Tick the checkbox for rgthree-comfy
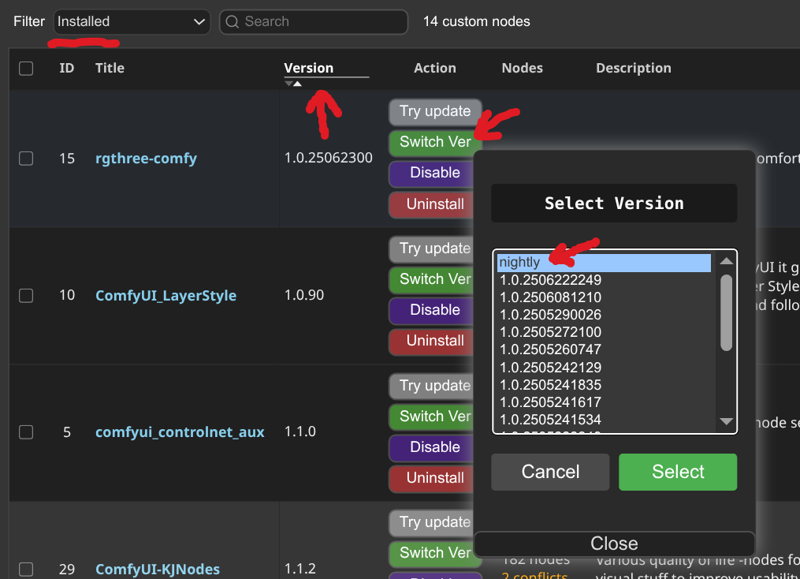The width and height of the screenshot is (800, 579). 26,159
